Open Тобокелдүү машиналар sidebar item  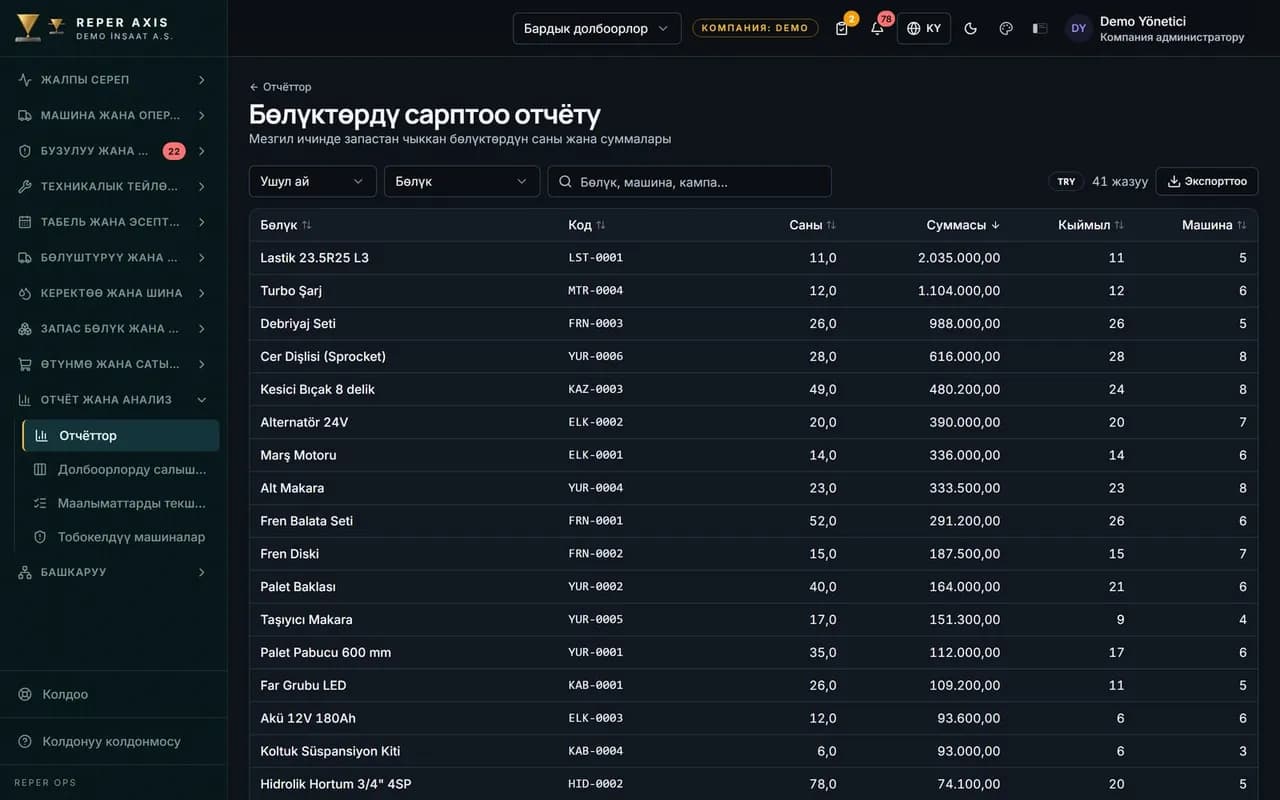tap(121, 537)
